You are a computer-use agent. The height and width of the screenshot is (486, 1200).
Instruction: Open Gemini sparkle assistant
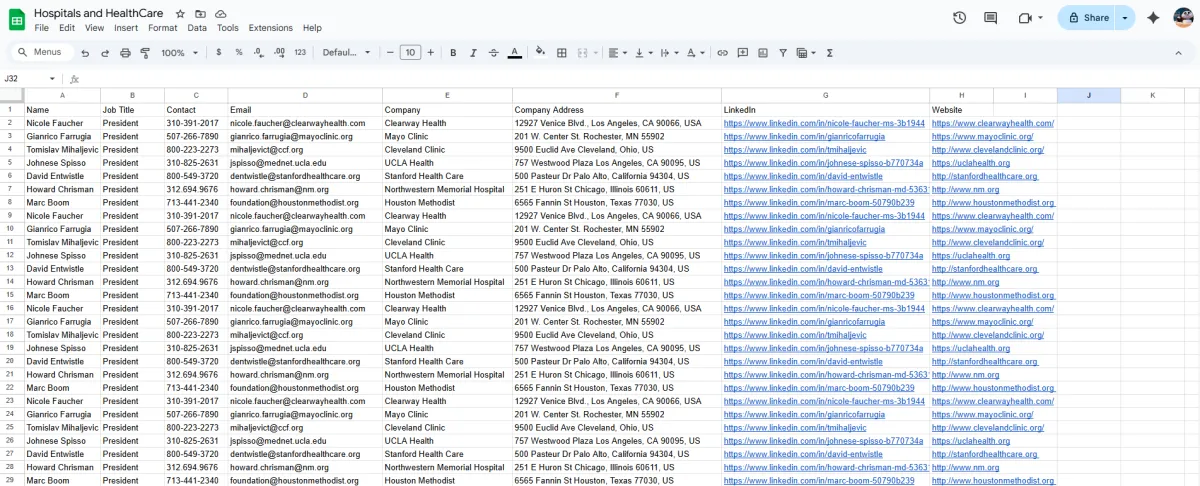click(x=1153, y=17)
